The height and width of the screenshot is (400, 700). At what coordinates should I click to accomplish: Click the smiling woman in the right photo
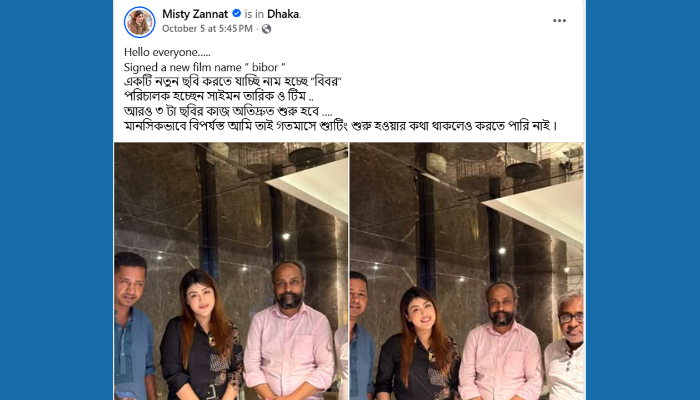(417, 344)
